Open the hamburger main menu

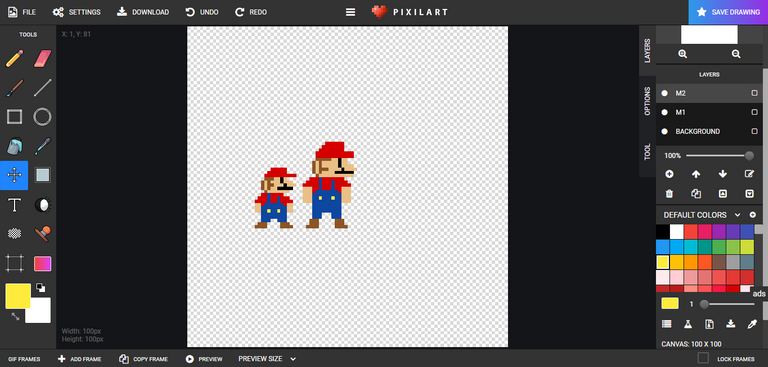pos(350,12)
